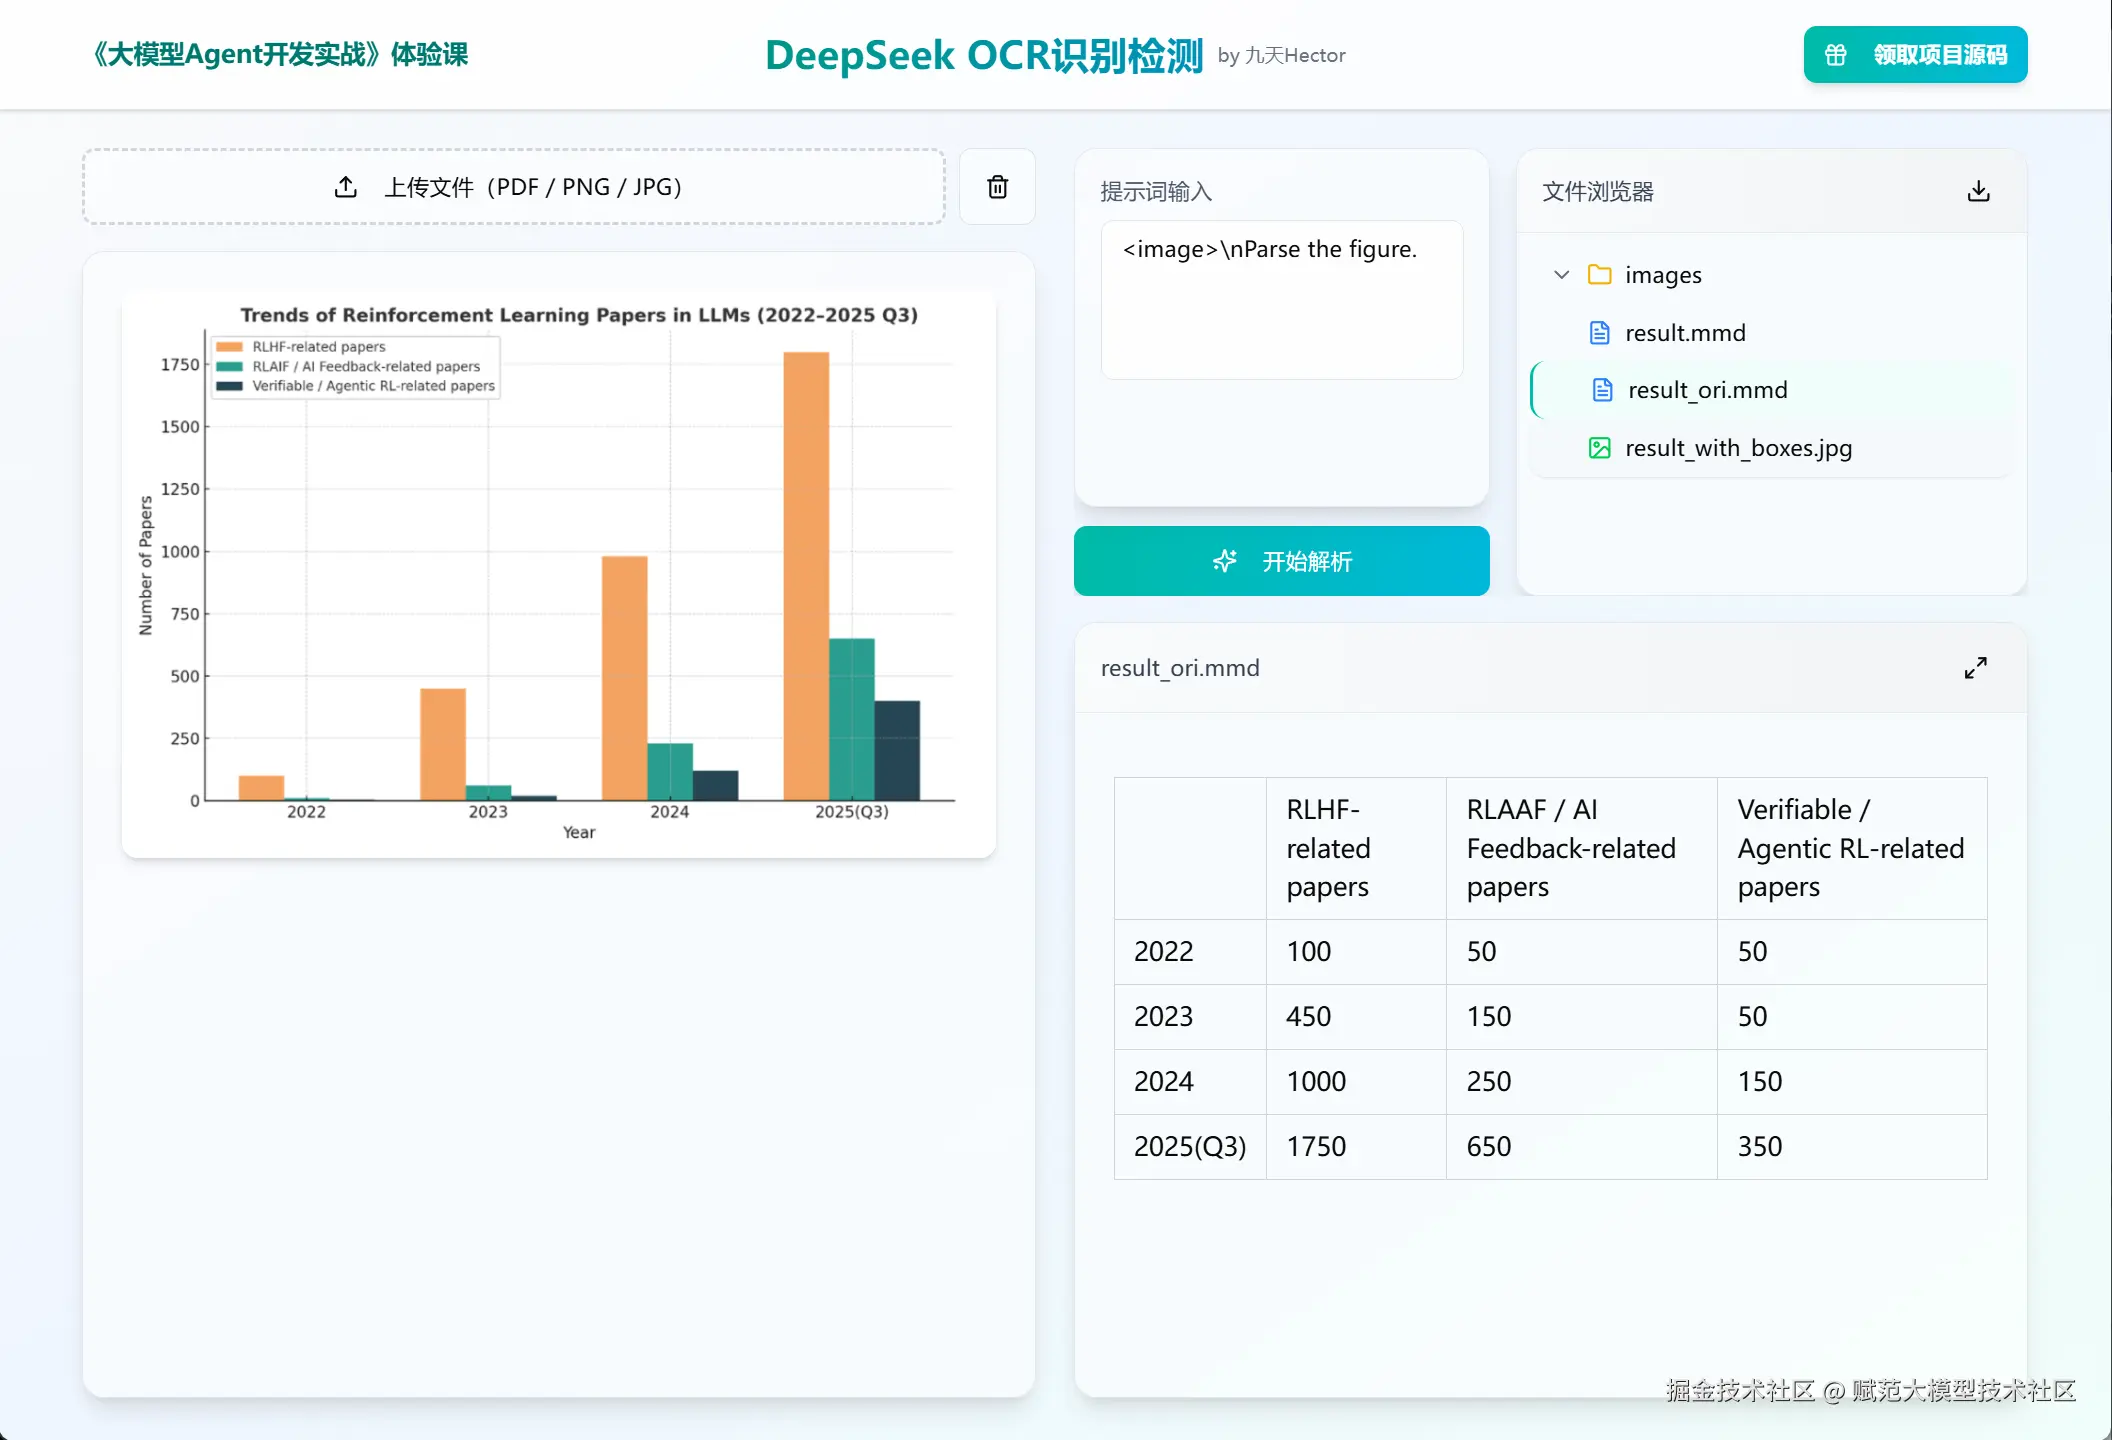This screenshot has width=2112, height=1440.
Task: Collapse the images folder chevron
Action: pos(1561,275)
